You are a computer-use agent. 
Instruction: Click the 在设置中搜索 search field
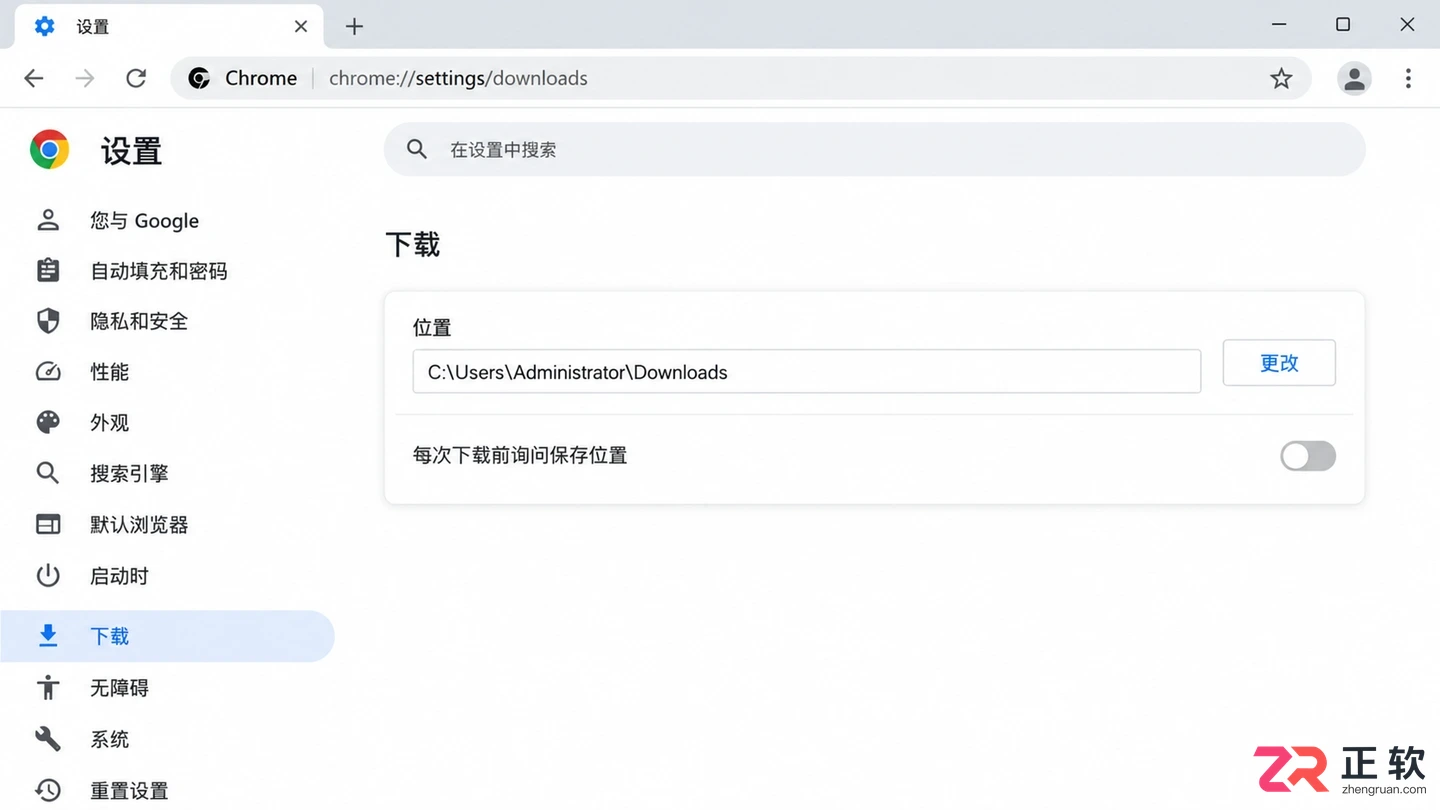point(875,149)
